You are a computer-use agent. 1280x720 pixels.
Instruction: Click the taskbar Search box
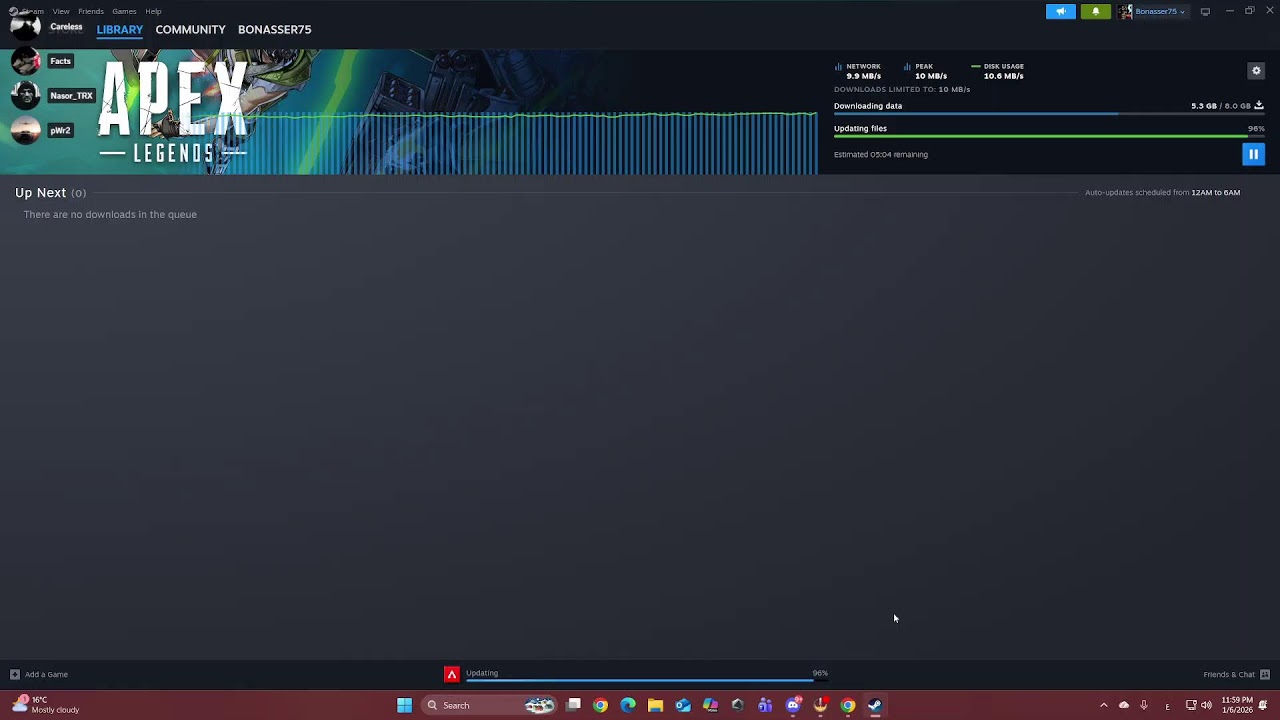click(x=490, y=705)
